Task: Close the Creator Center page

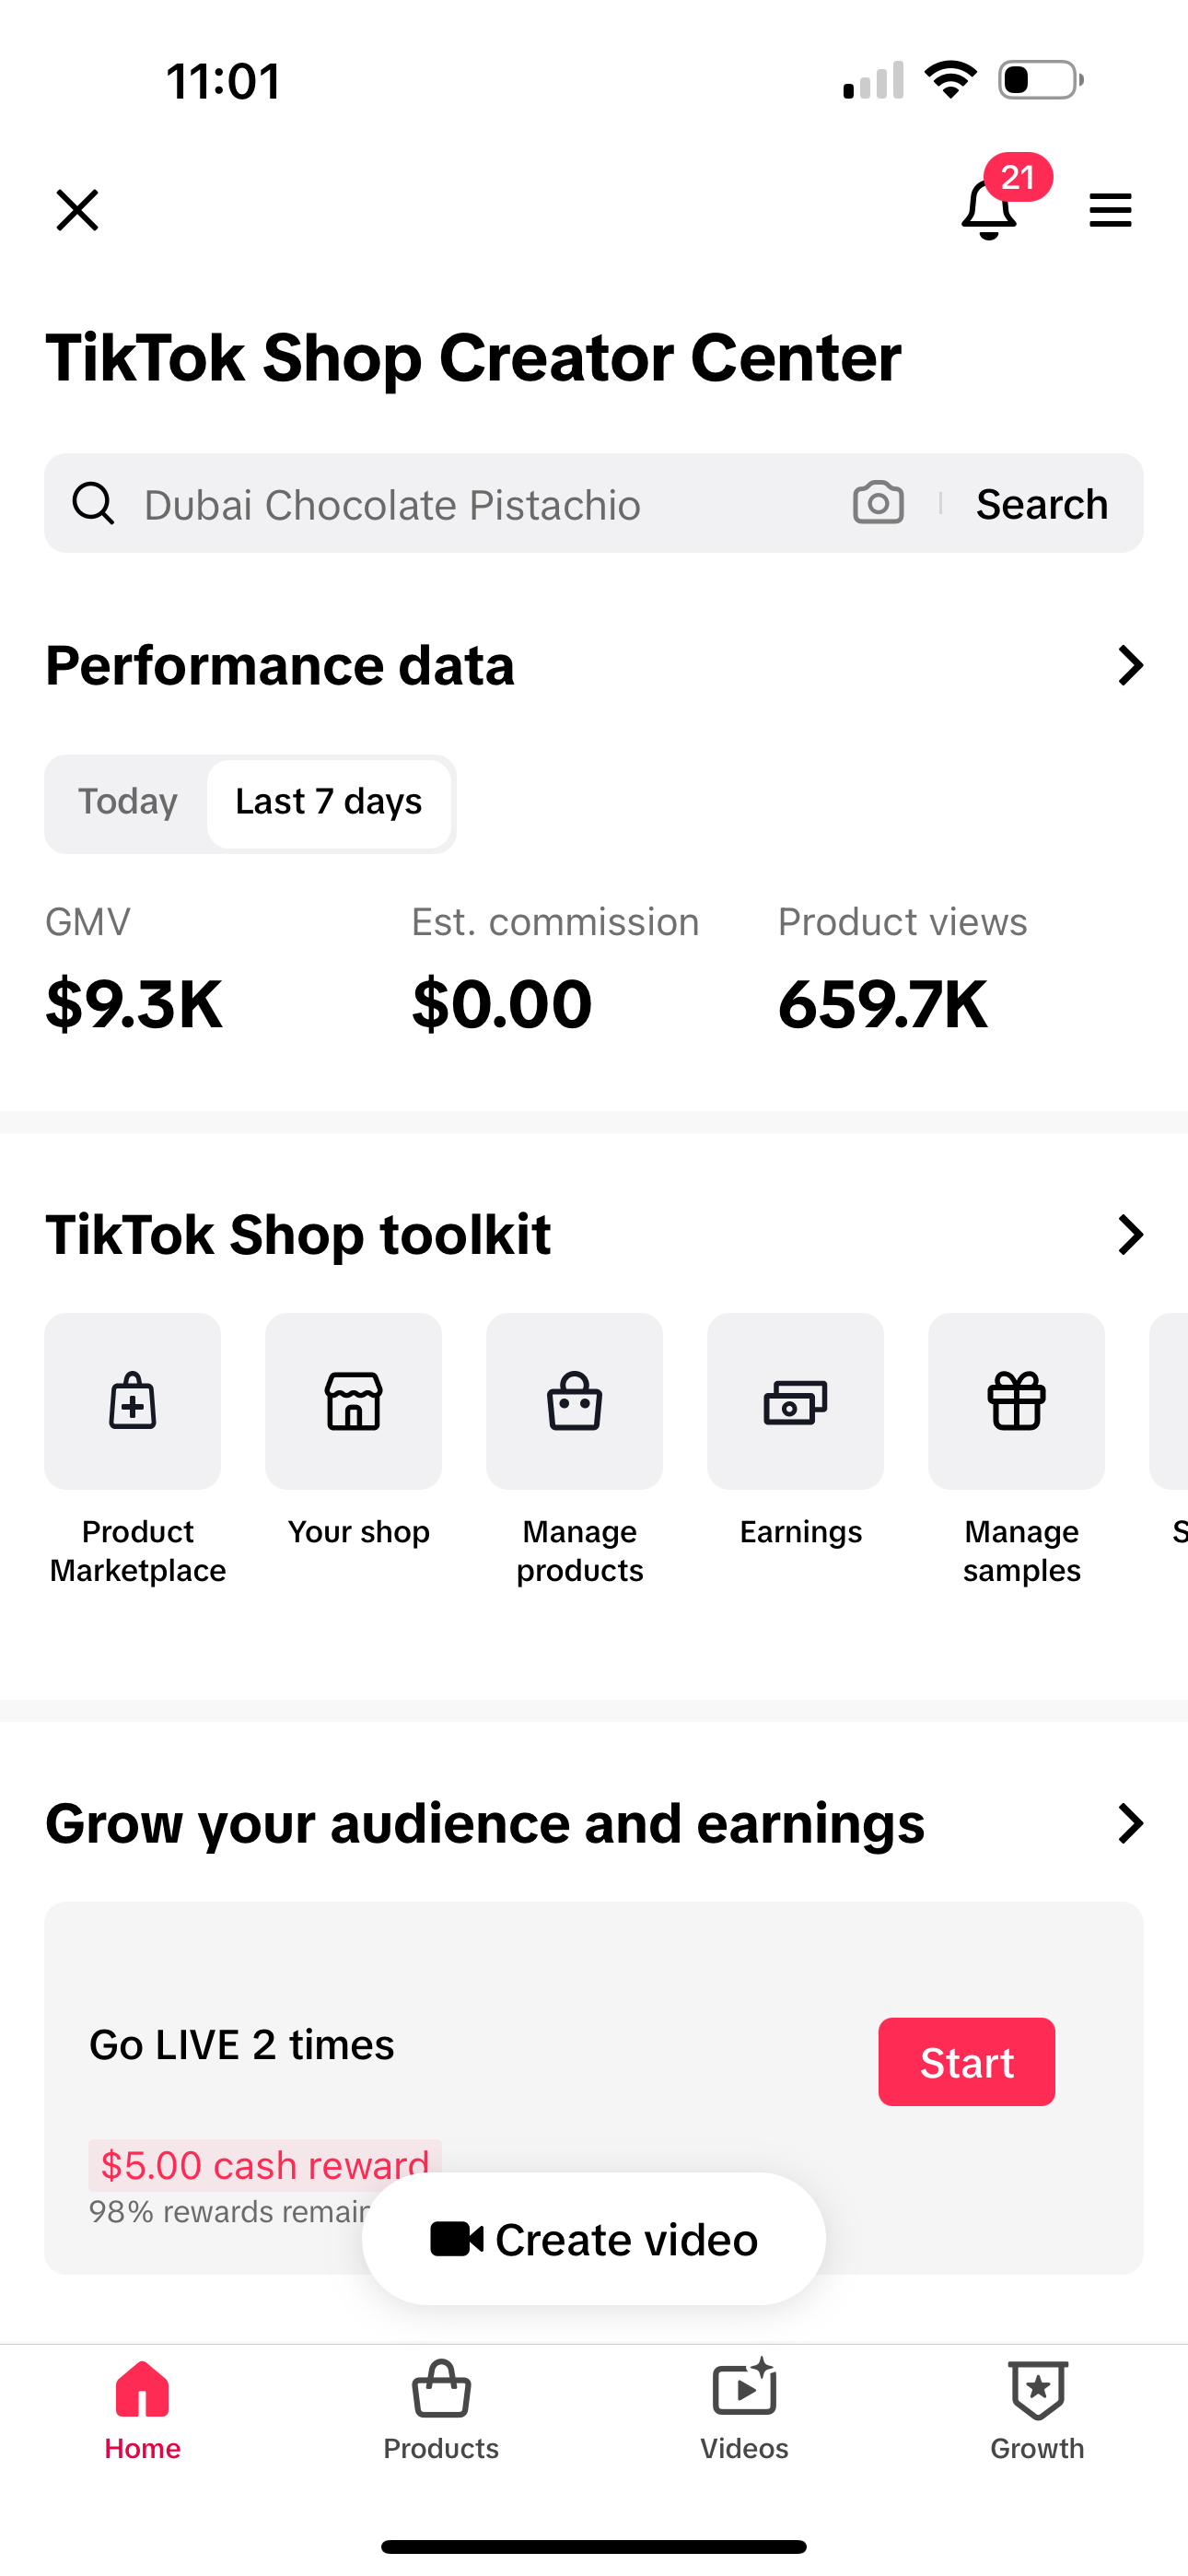Action: (77, 210)
